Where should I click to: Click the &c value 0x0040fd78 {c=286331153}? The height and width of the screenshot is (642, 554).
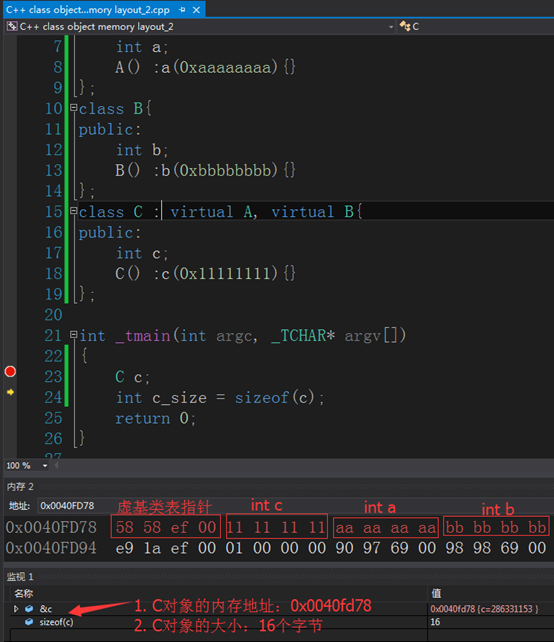[x=484, y=609]
